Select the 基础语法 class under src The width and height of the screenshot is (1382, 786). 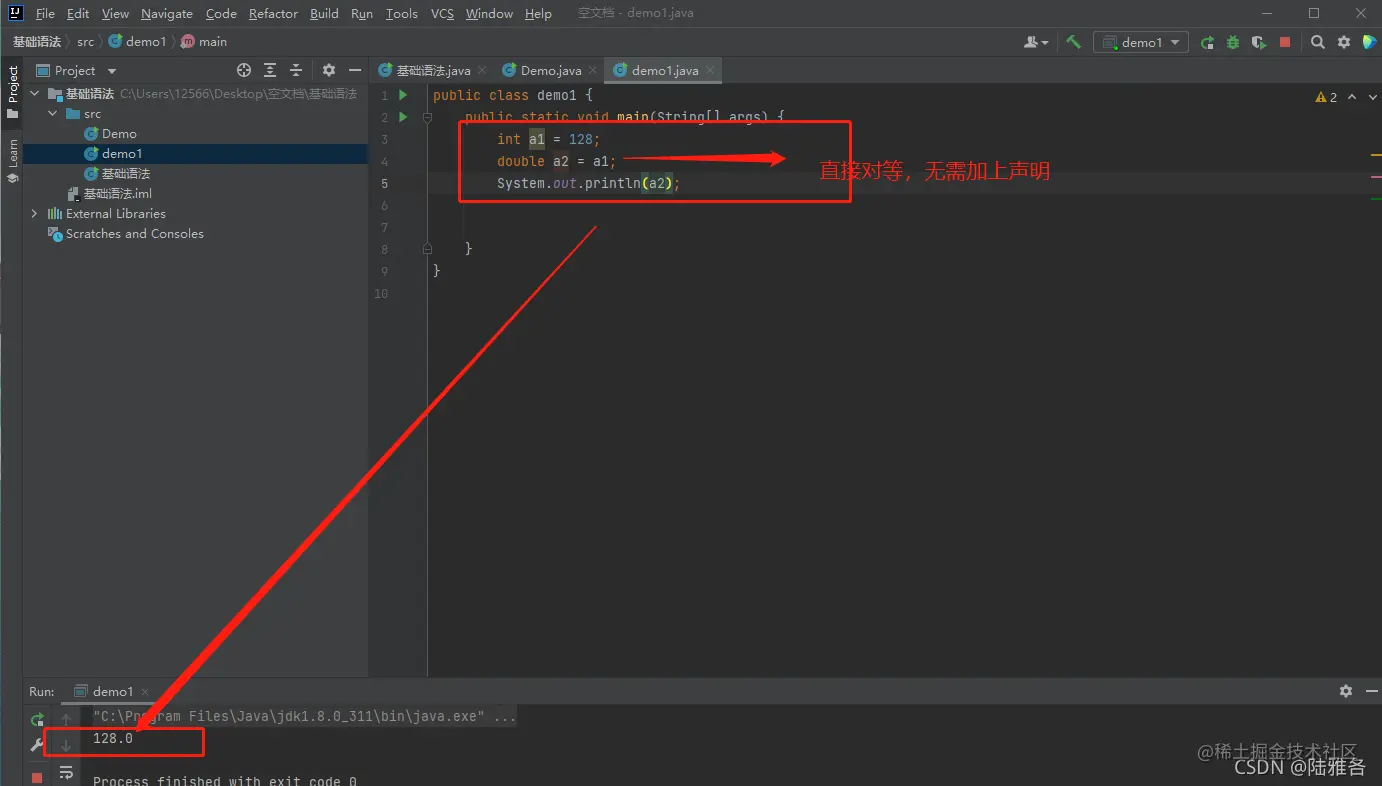point(117,173)
